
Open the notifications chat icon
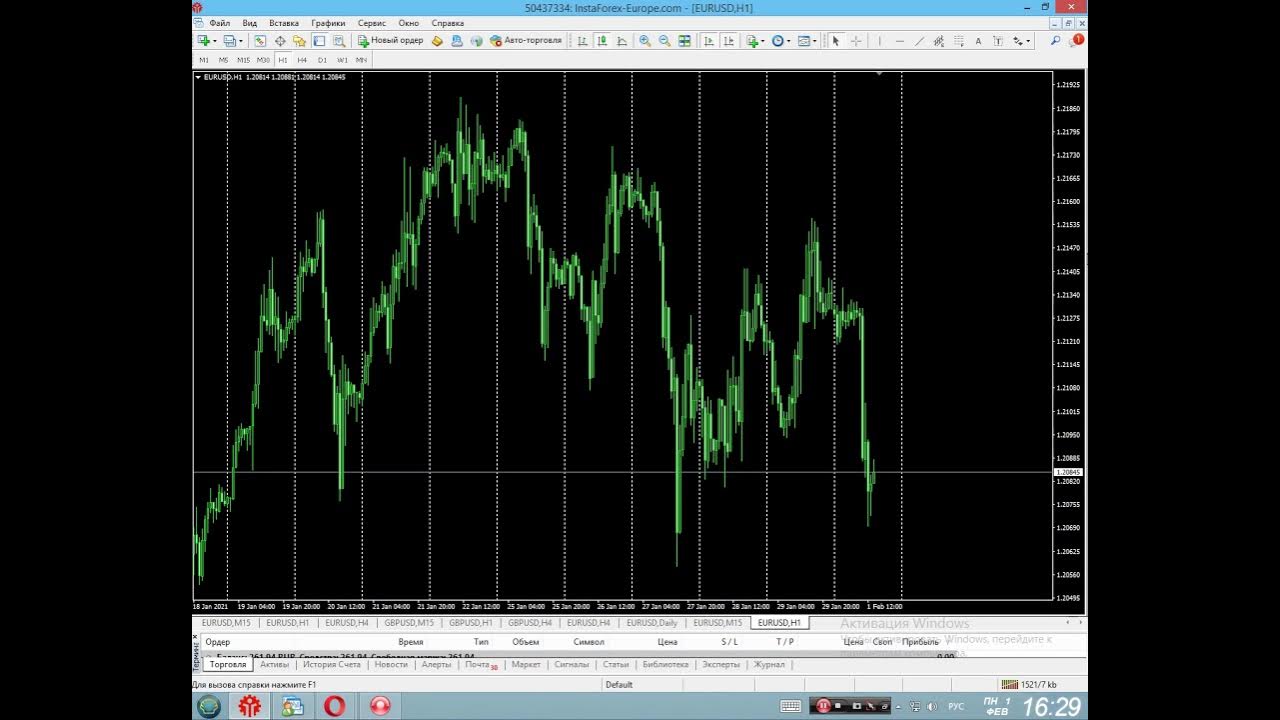(x=1076, y=41)
